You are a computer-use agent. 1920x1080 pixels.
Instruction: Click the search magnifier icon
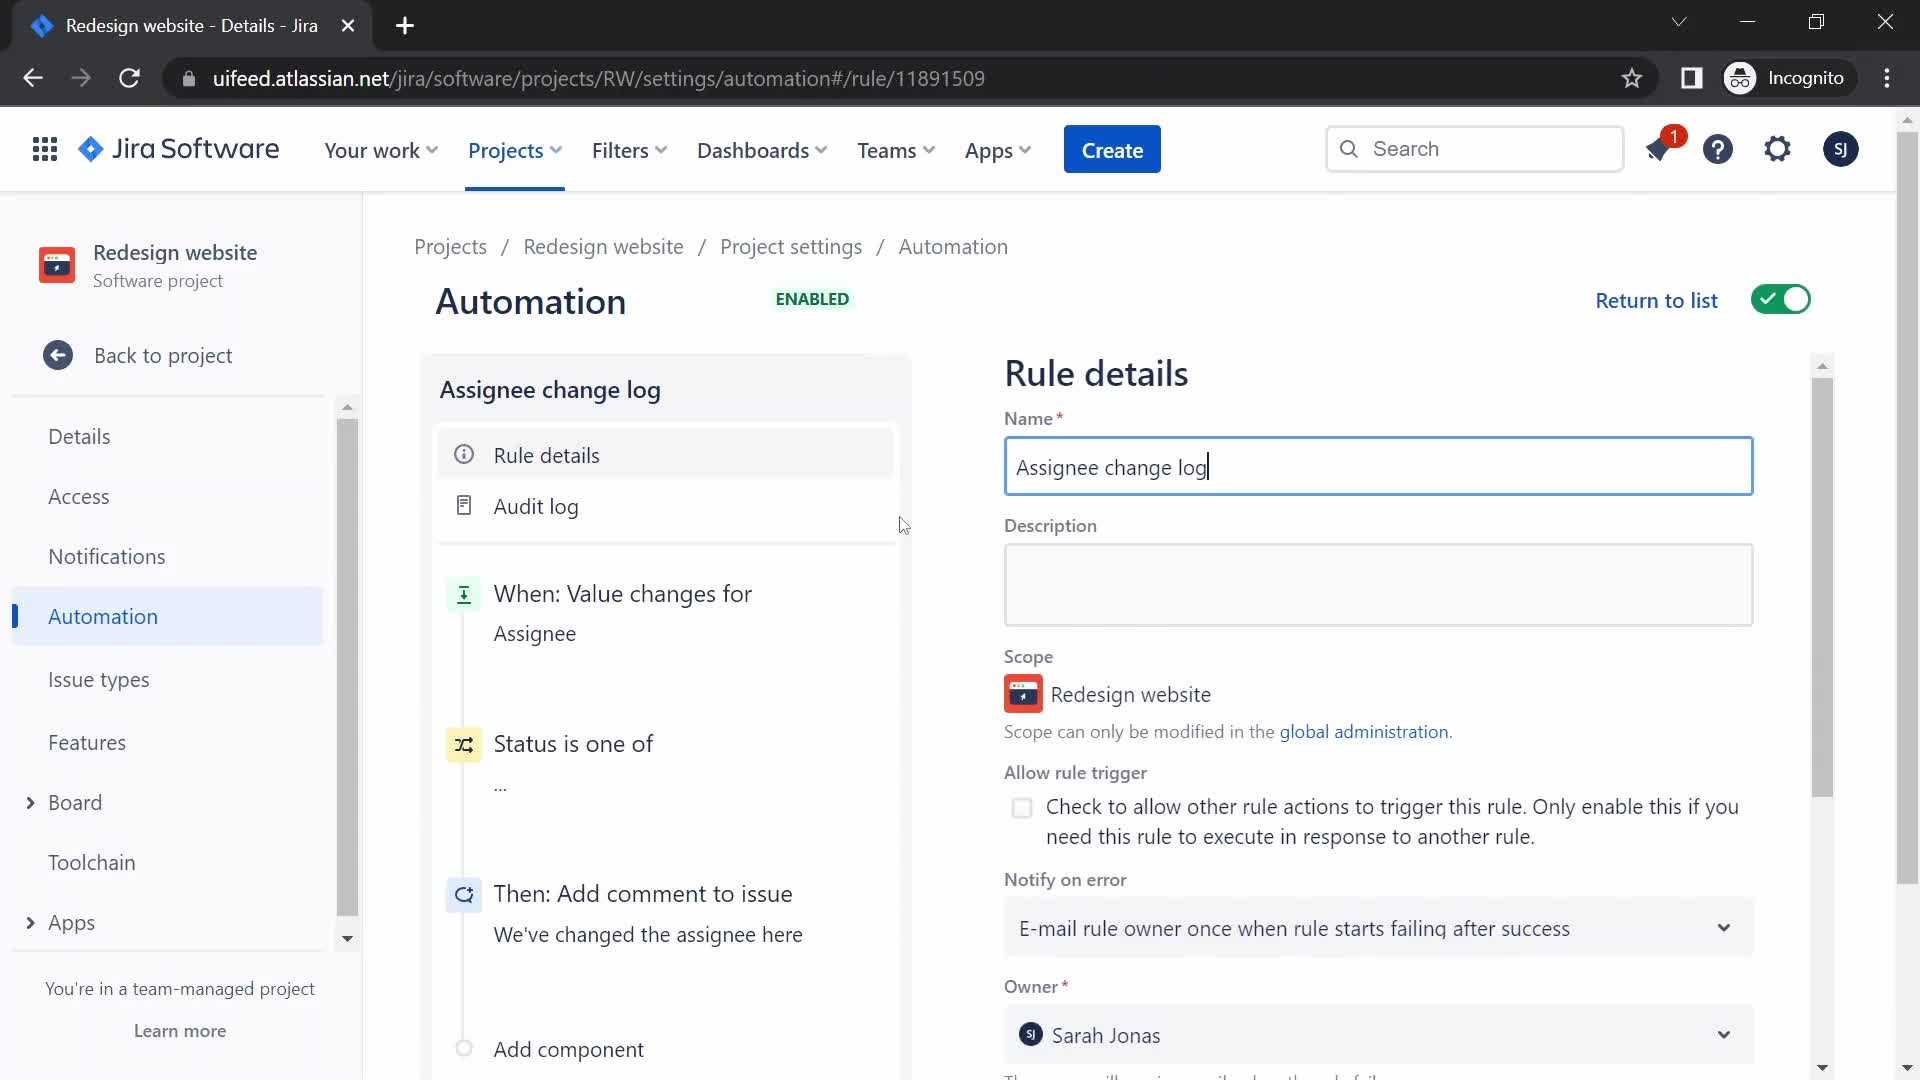tap(1349, 149)
